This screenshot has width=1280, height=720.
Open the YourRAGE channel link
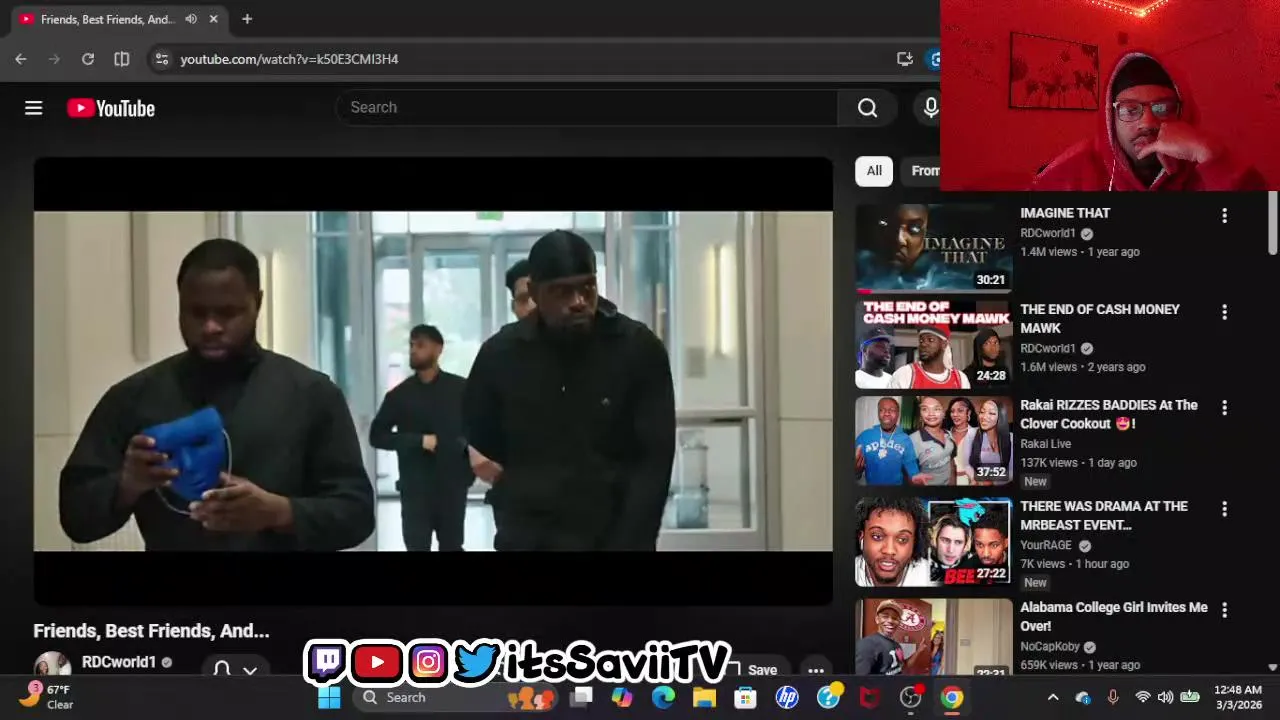(x=1046, y=545)
